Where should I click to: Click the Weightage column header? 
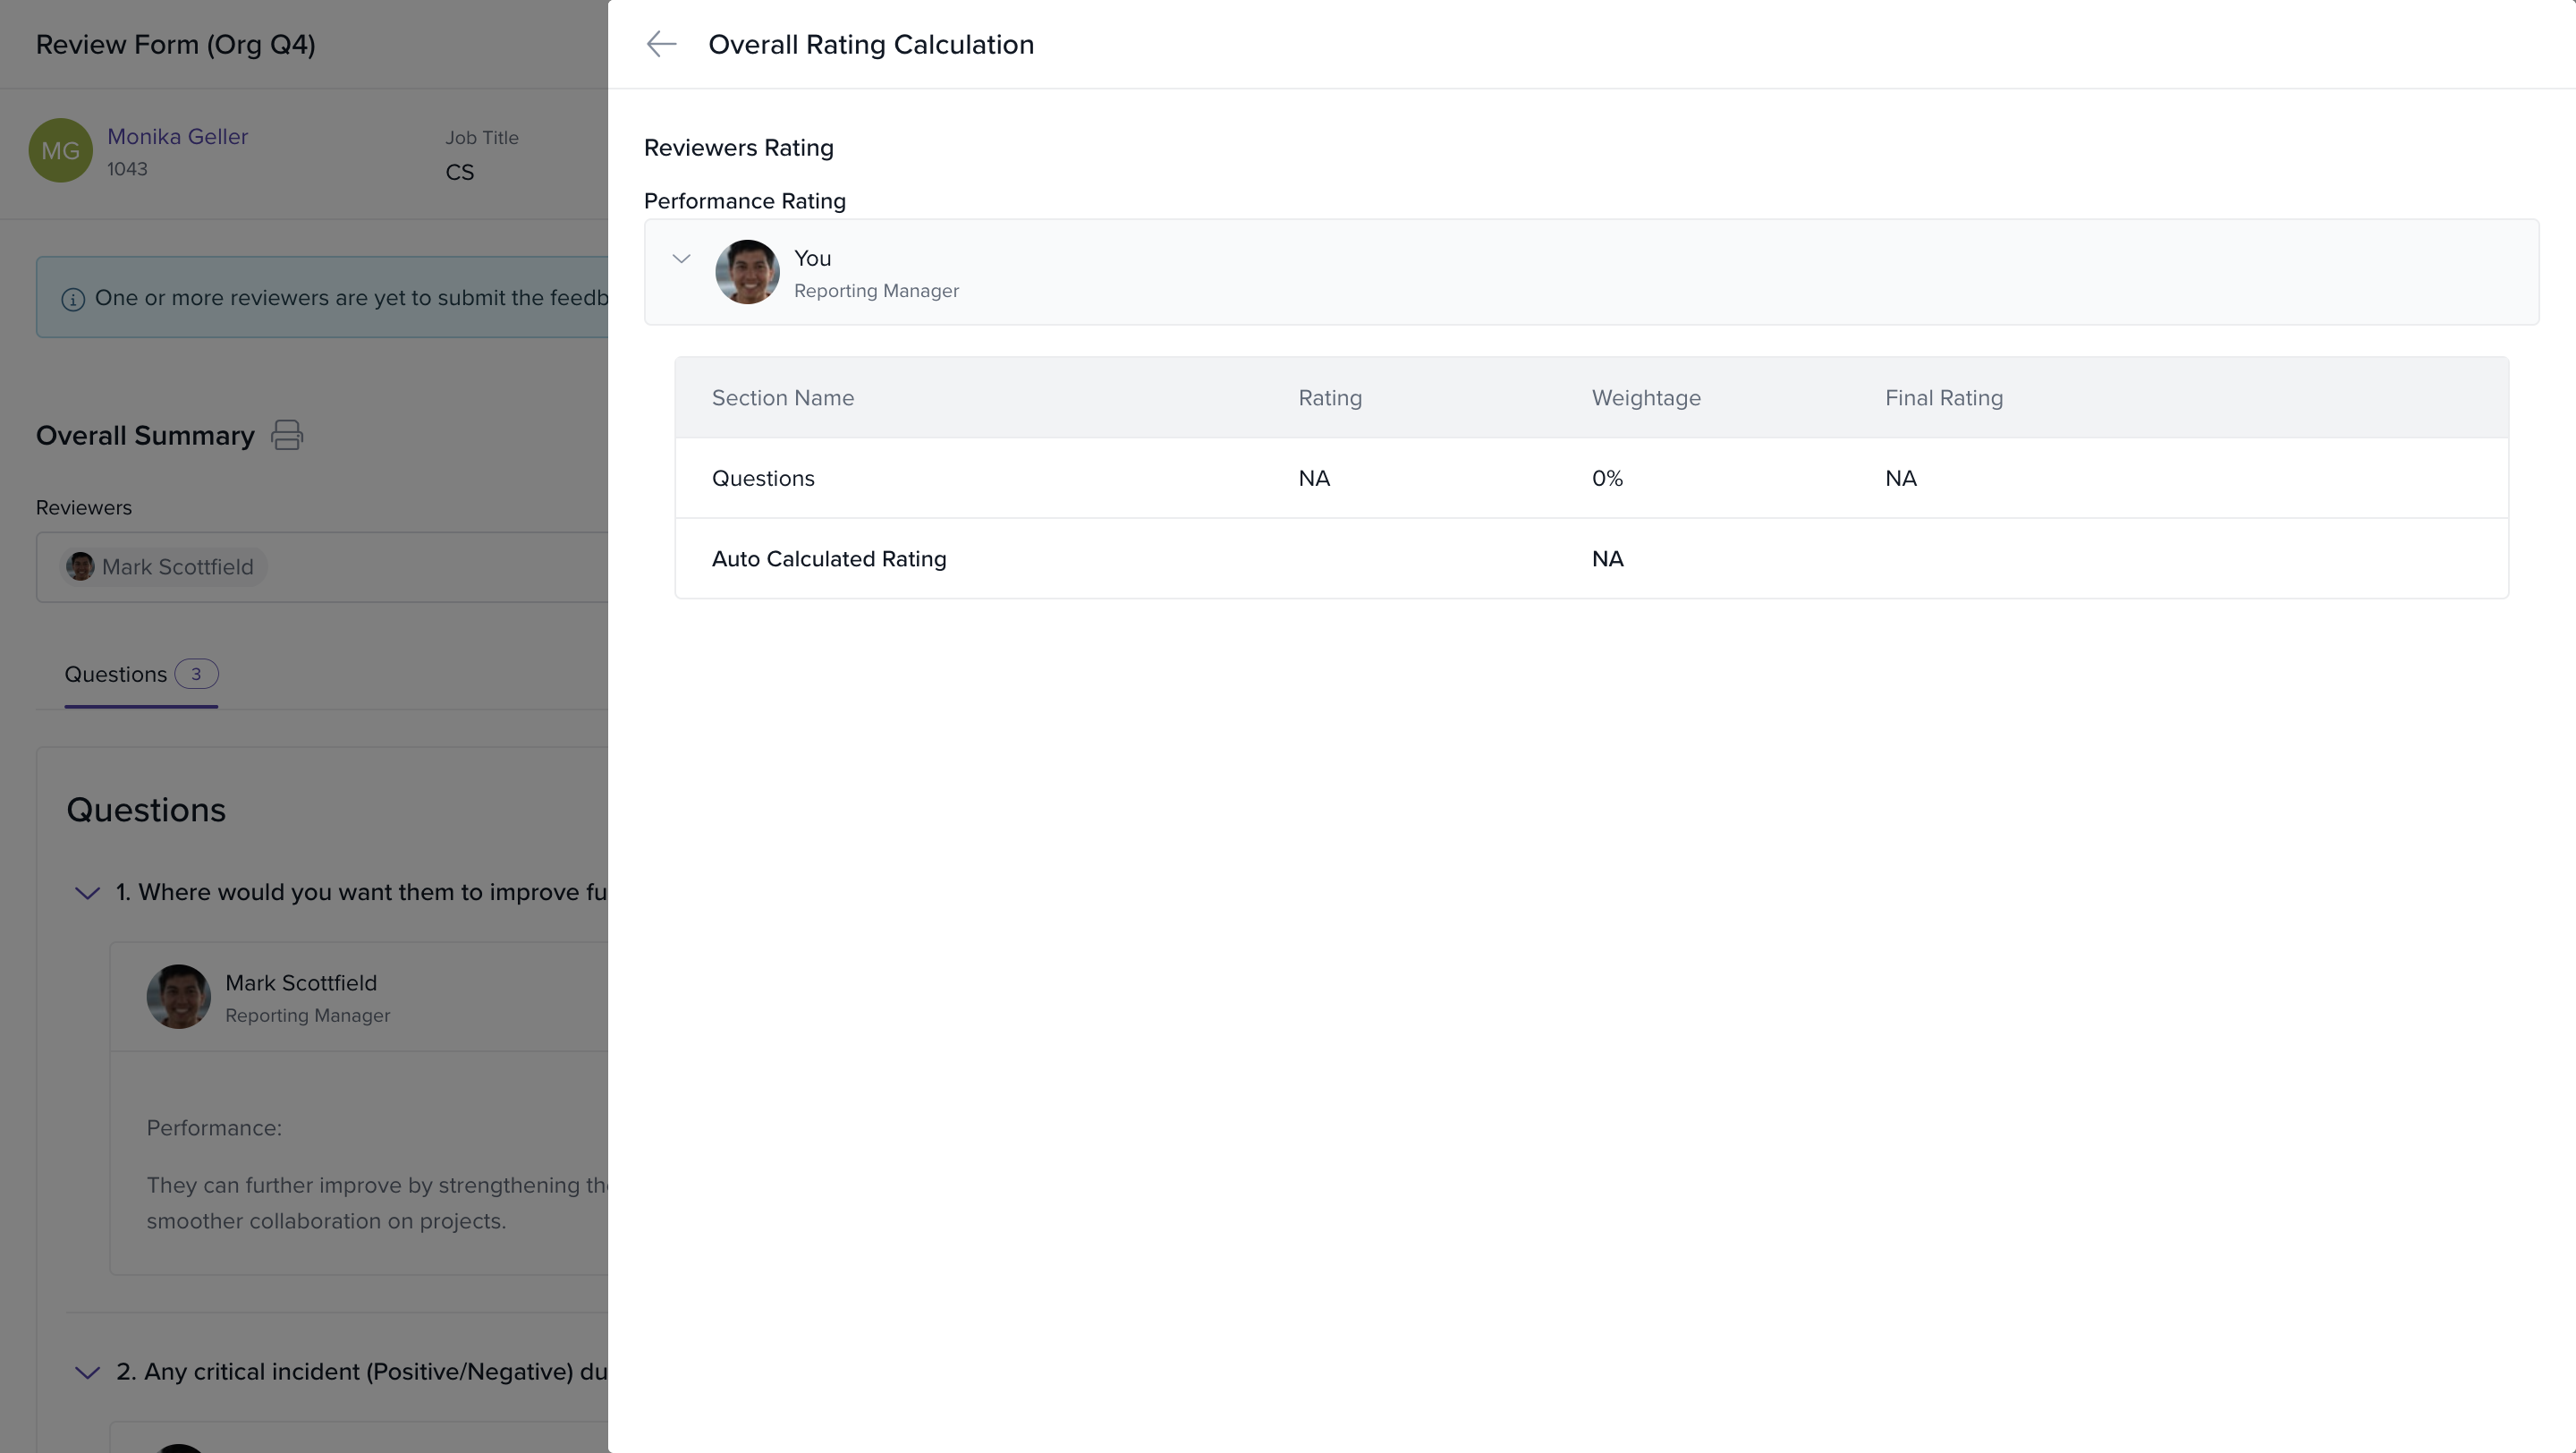[x=1646, y=398]
